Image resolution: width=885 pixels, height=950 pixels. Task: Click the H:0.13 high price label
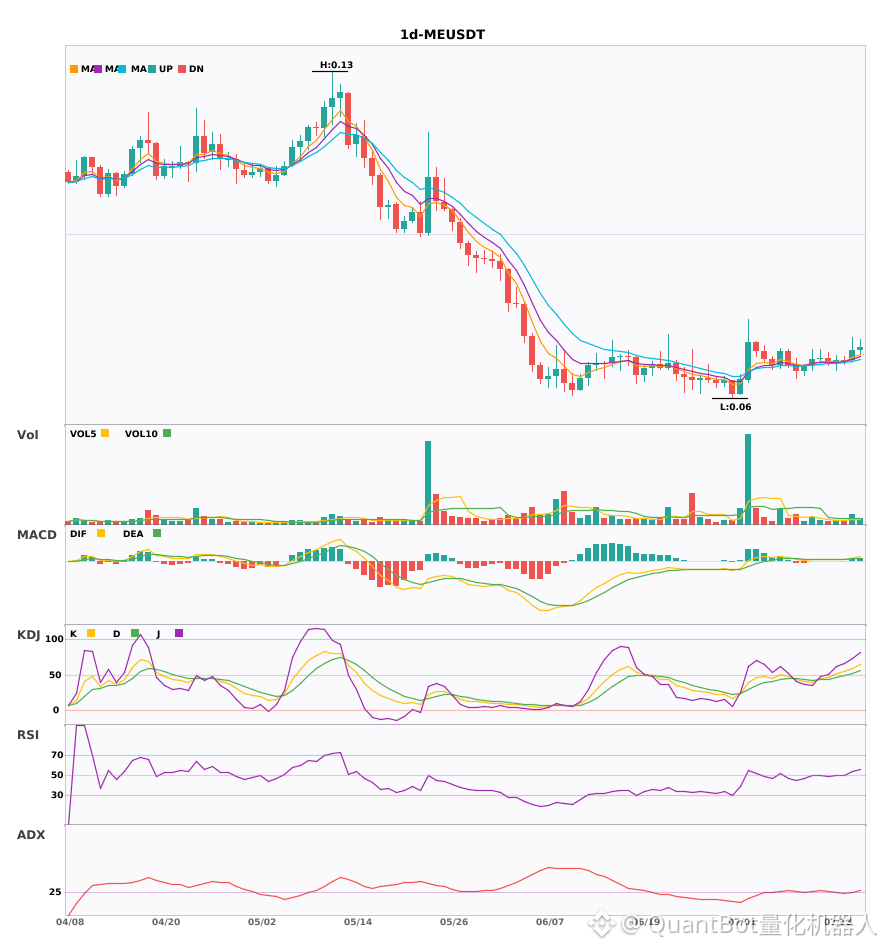pyautogui.click(x=336, y=65)
